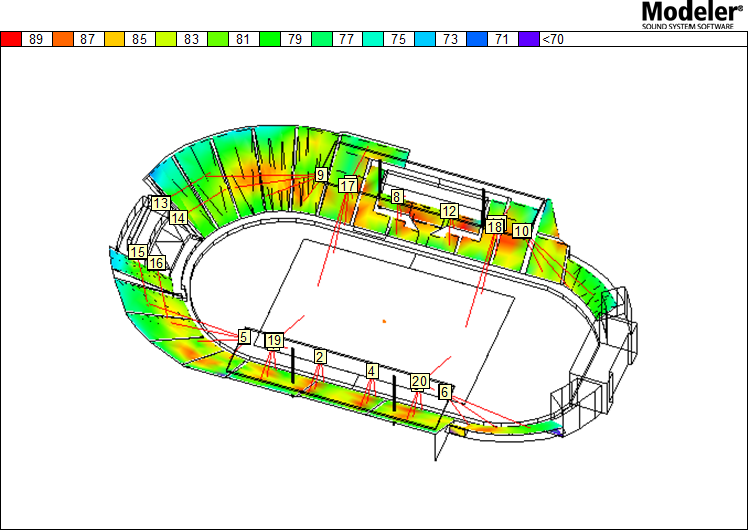Choose loudspeaker marker 15
This screenshot has width=749, height=531.
point(138,252)
